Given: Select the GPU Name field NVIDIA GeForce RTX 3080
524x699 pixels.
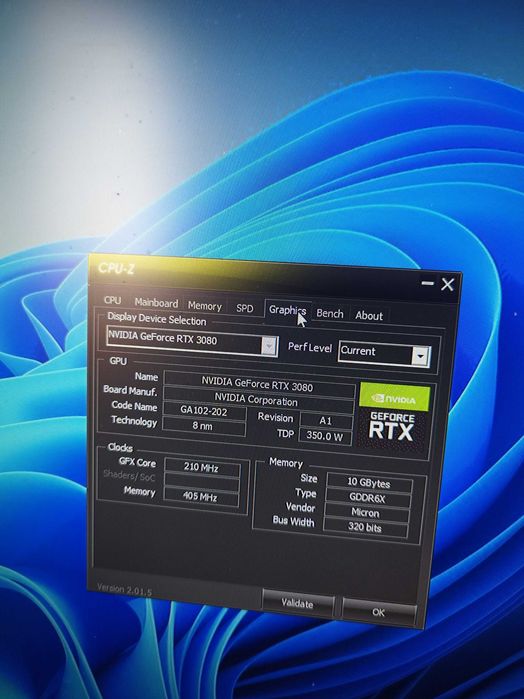Looking at the screenshot, I should tap(259, 383).
